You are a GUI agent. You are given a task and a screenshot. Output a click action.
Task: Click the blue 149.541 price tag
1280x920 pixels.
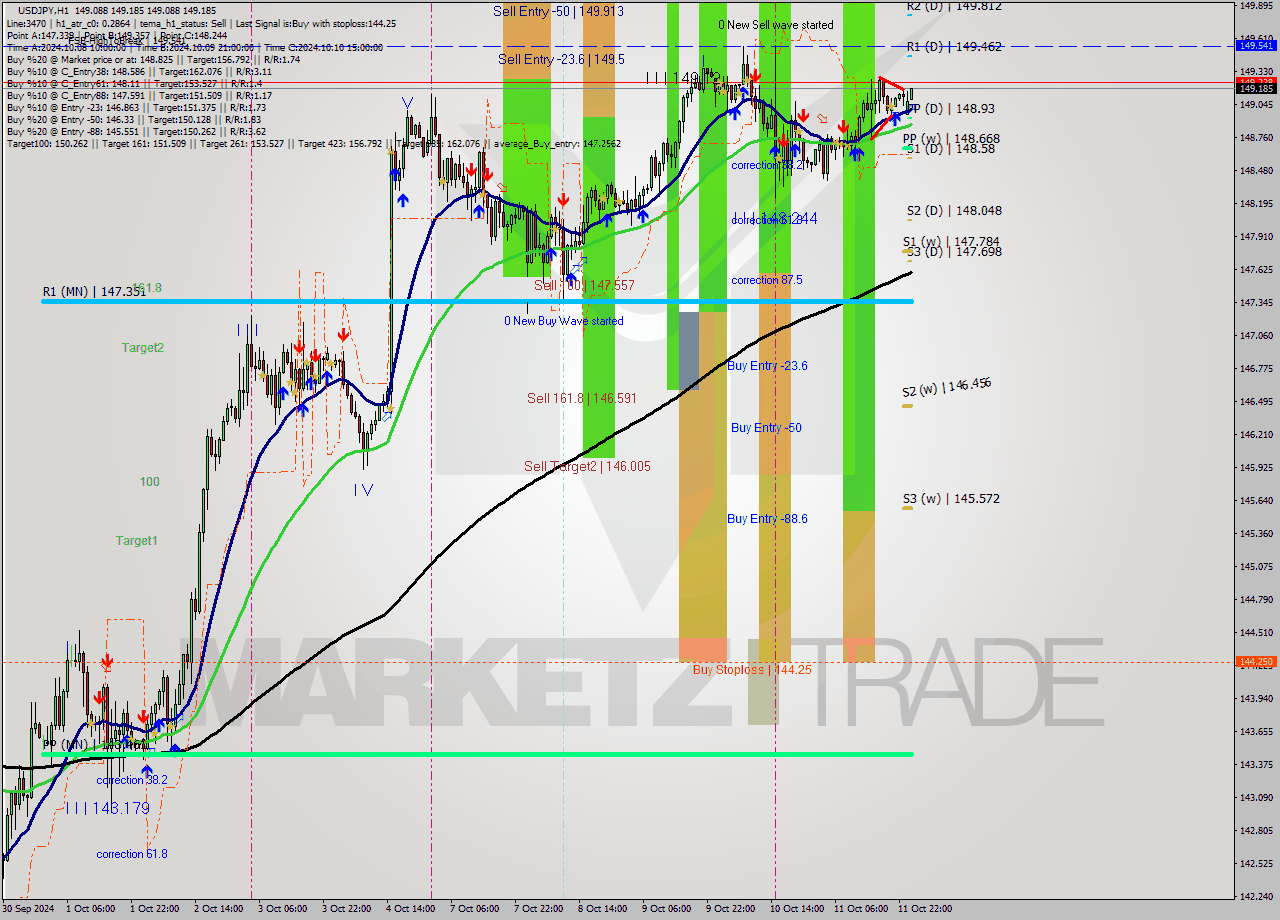coord(1256,46)
